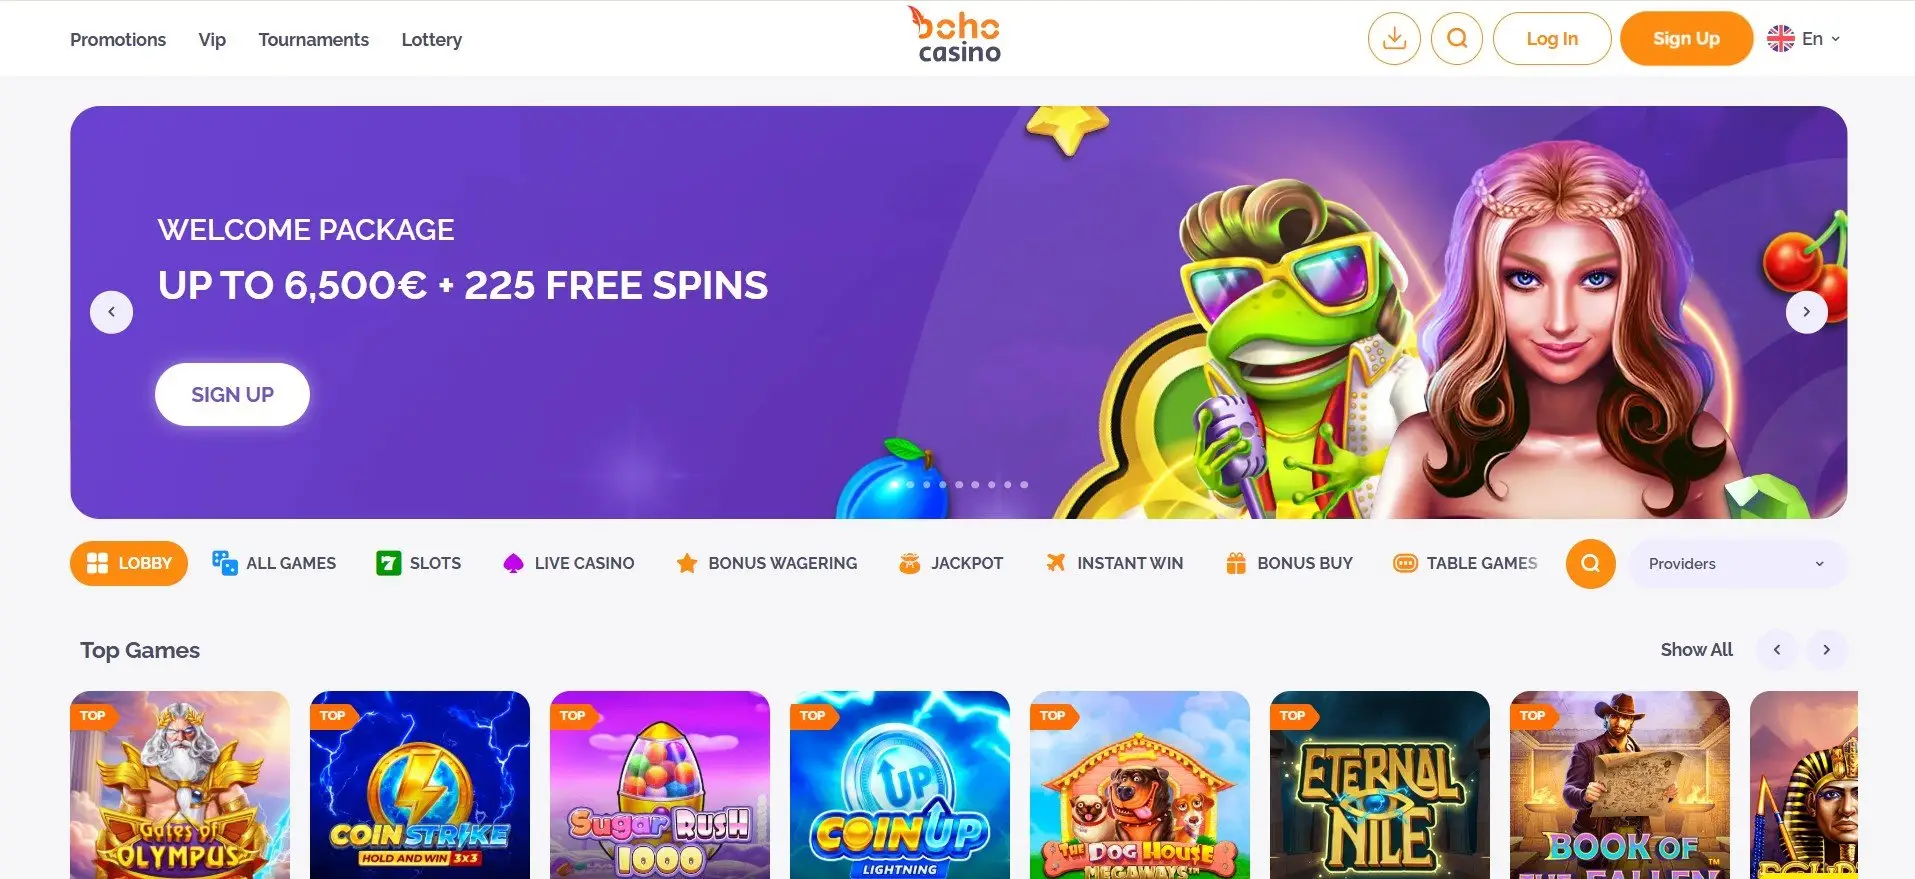This screenshot has height=879, width=1915.
Task: Open the Providers dropdown
Action: click(1737, 564)
